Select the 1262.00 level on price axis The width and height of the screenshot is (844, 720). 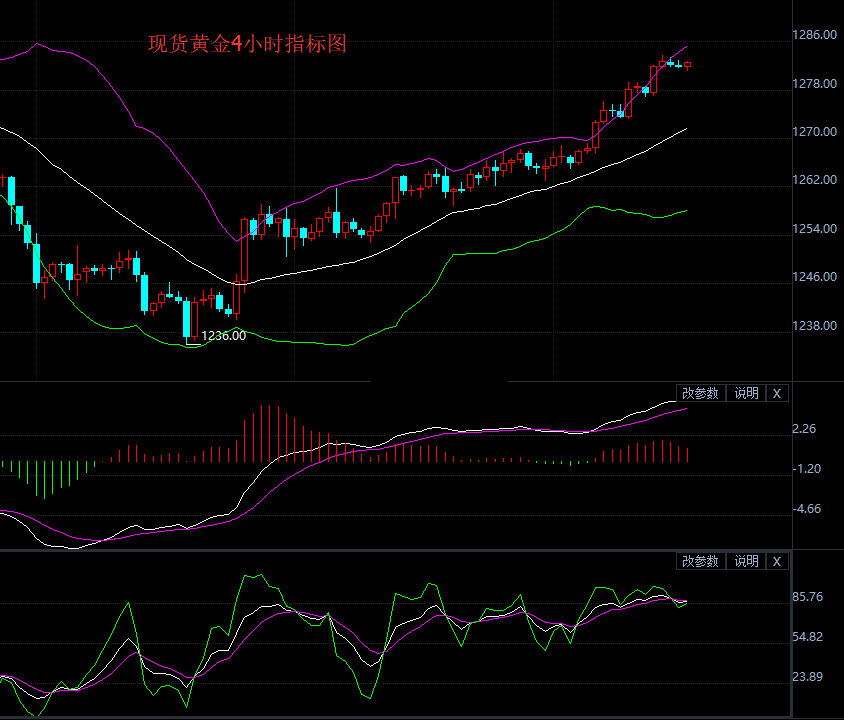815,180
